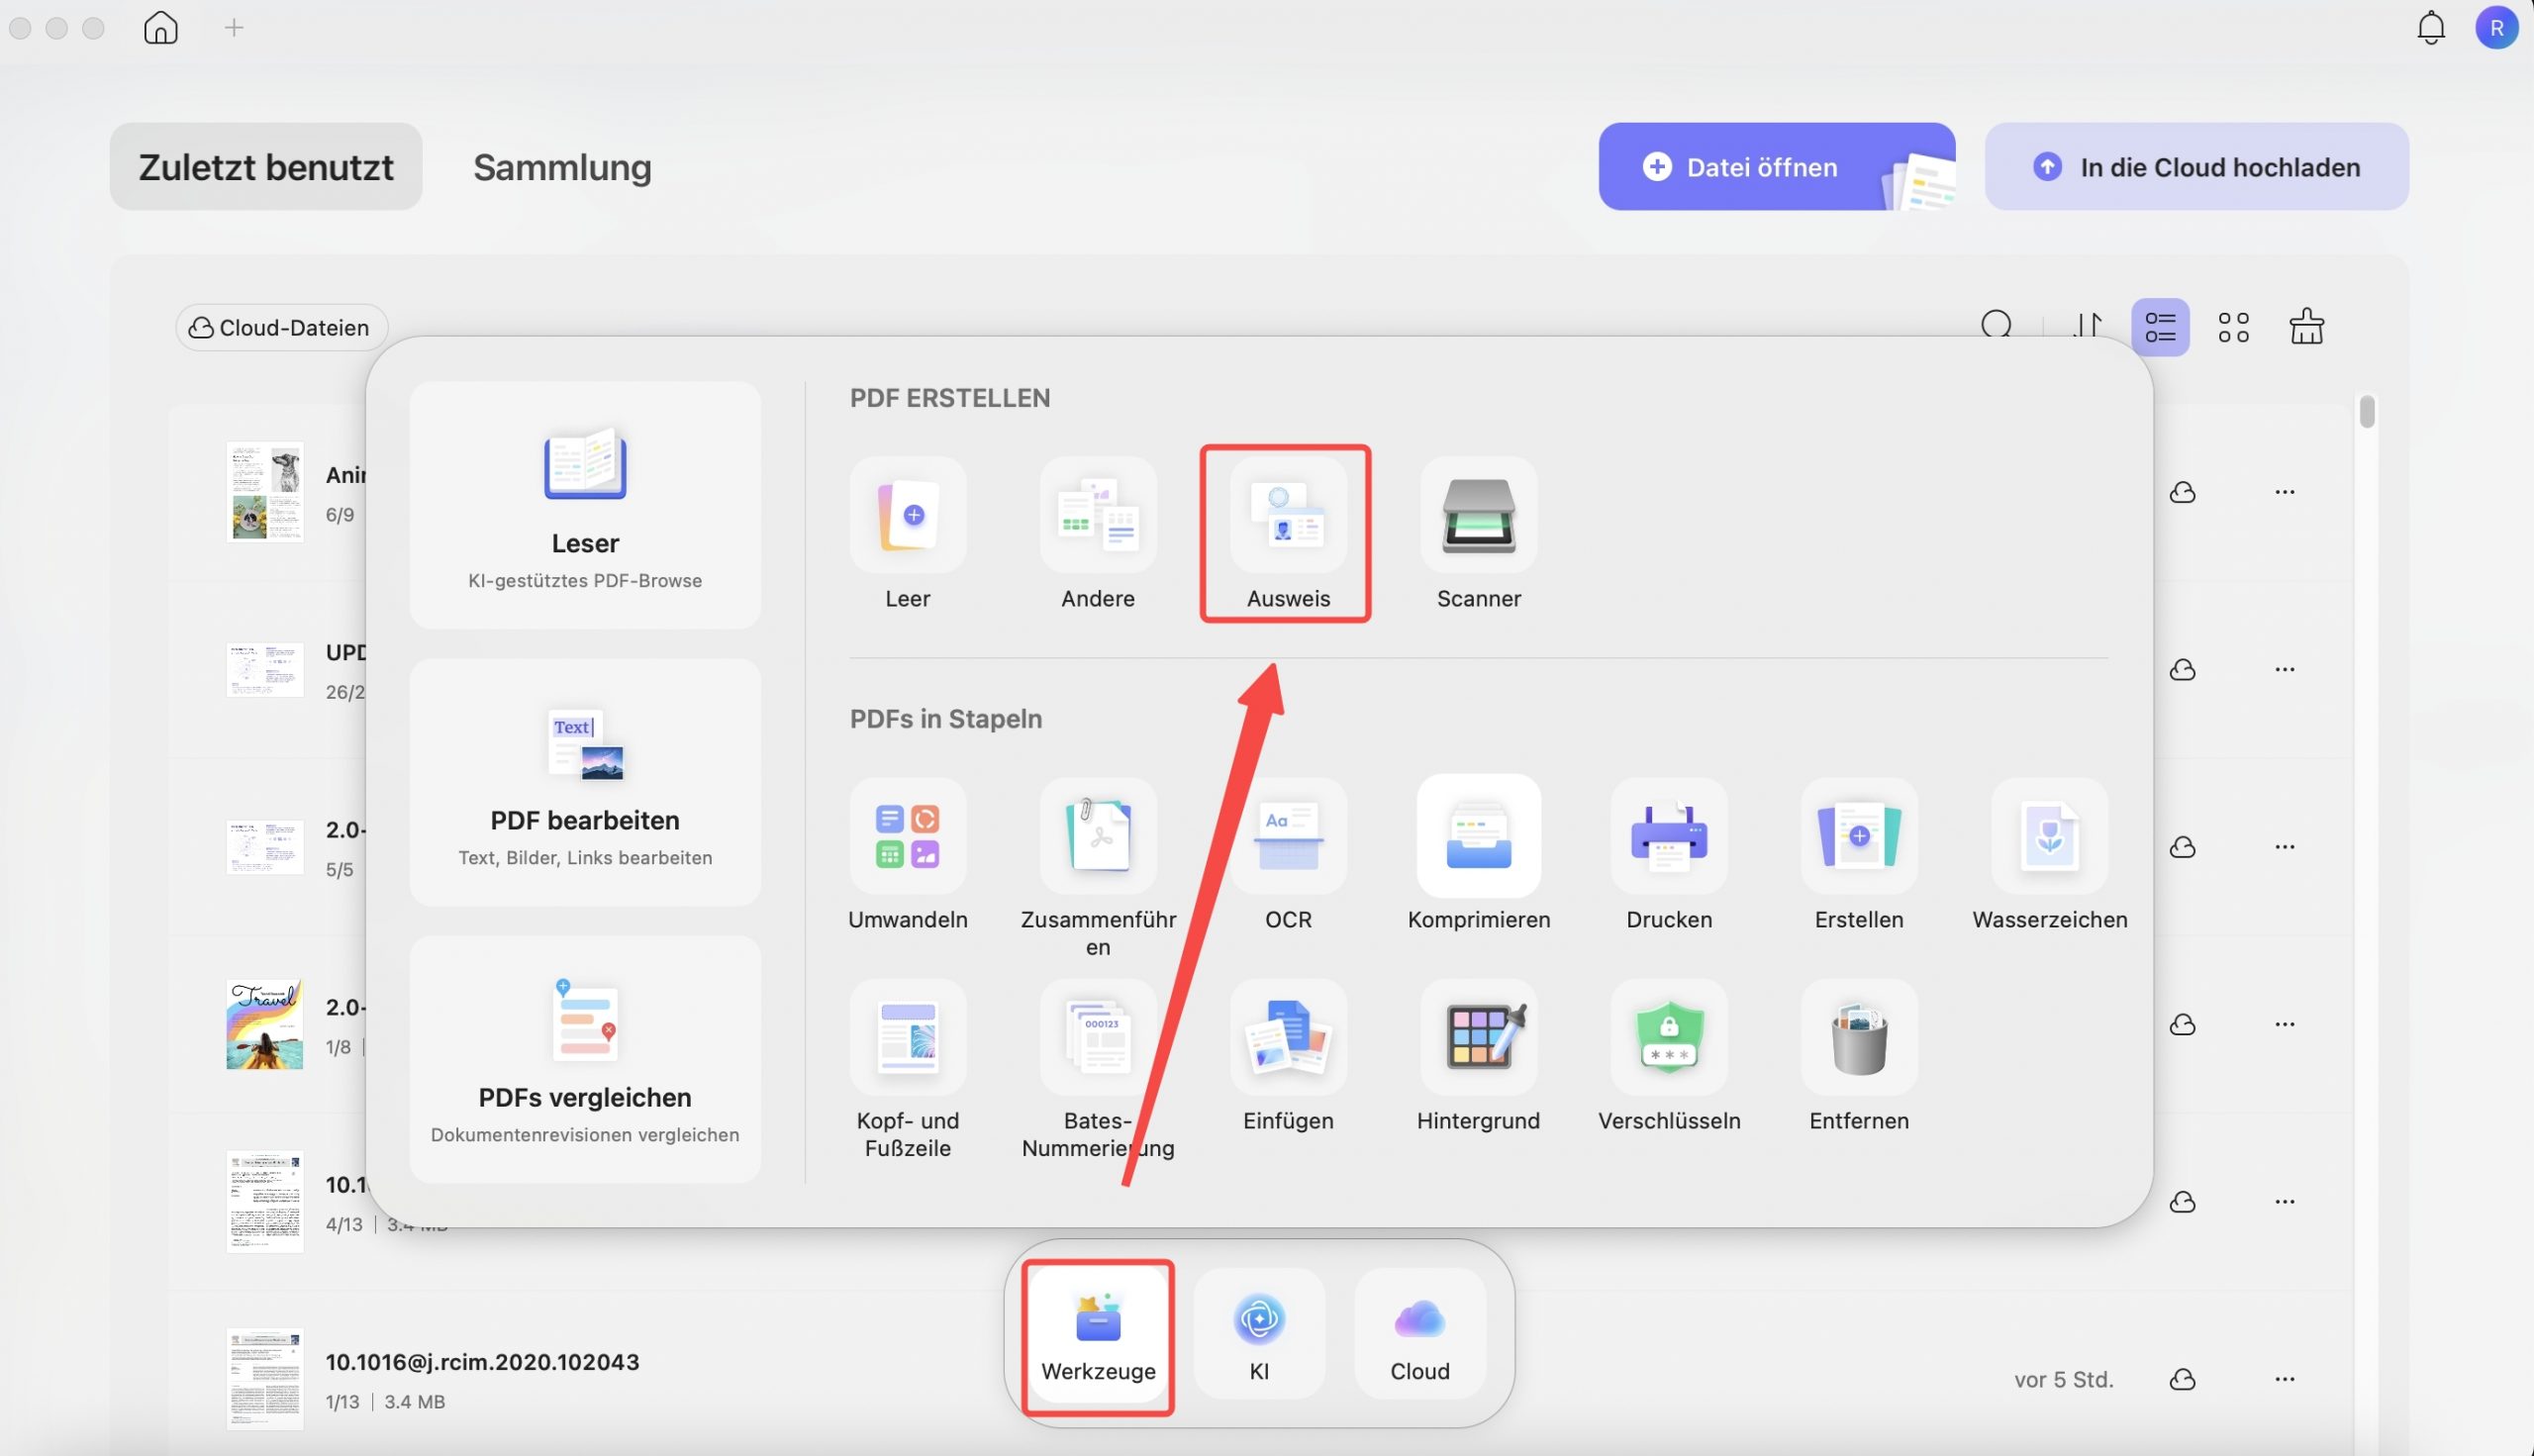Open the Leer blank PDF tool

(907, 515)
